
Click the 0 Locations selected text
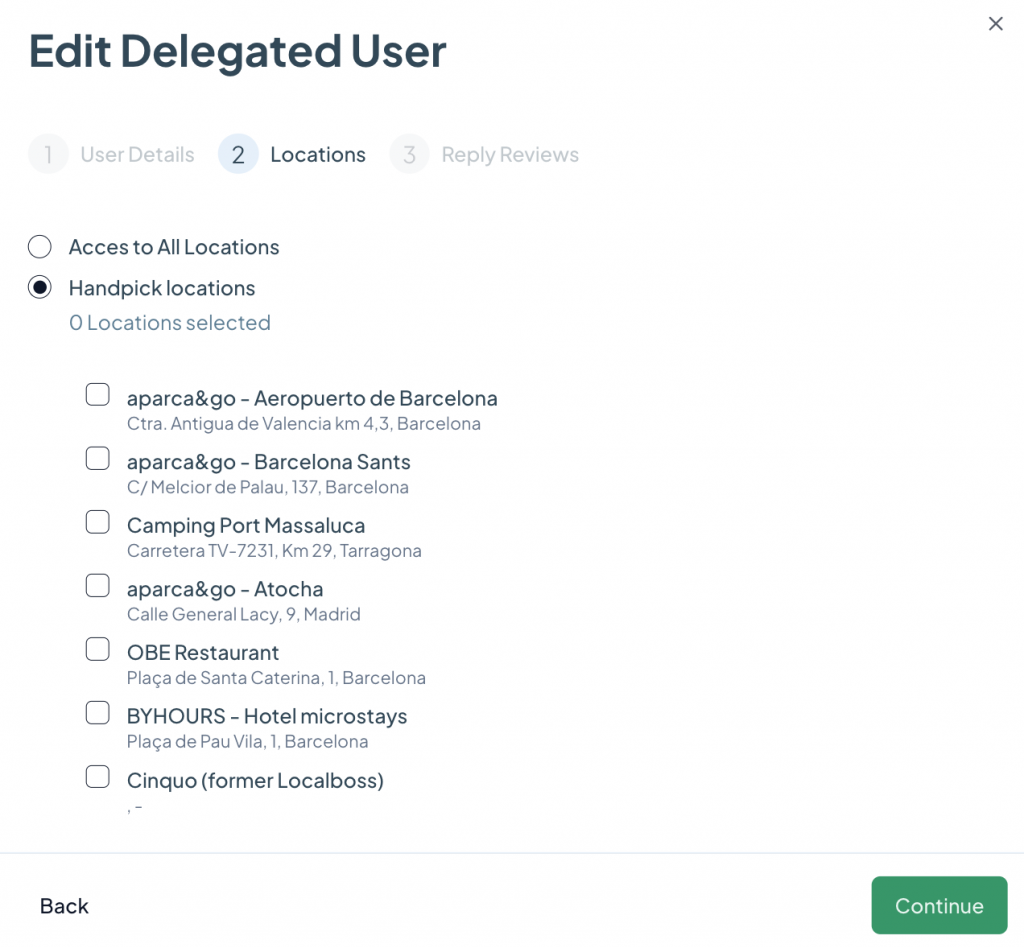[169, 323]
